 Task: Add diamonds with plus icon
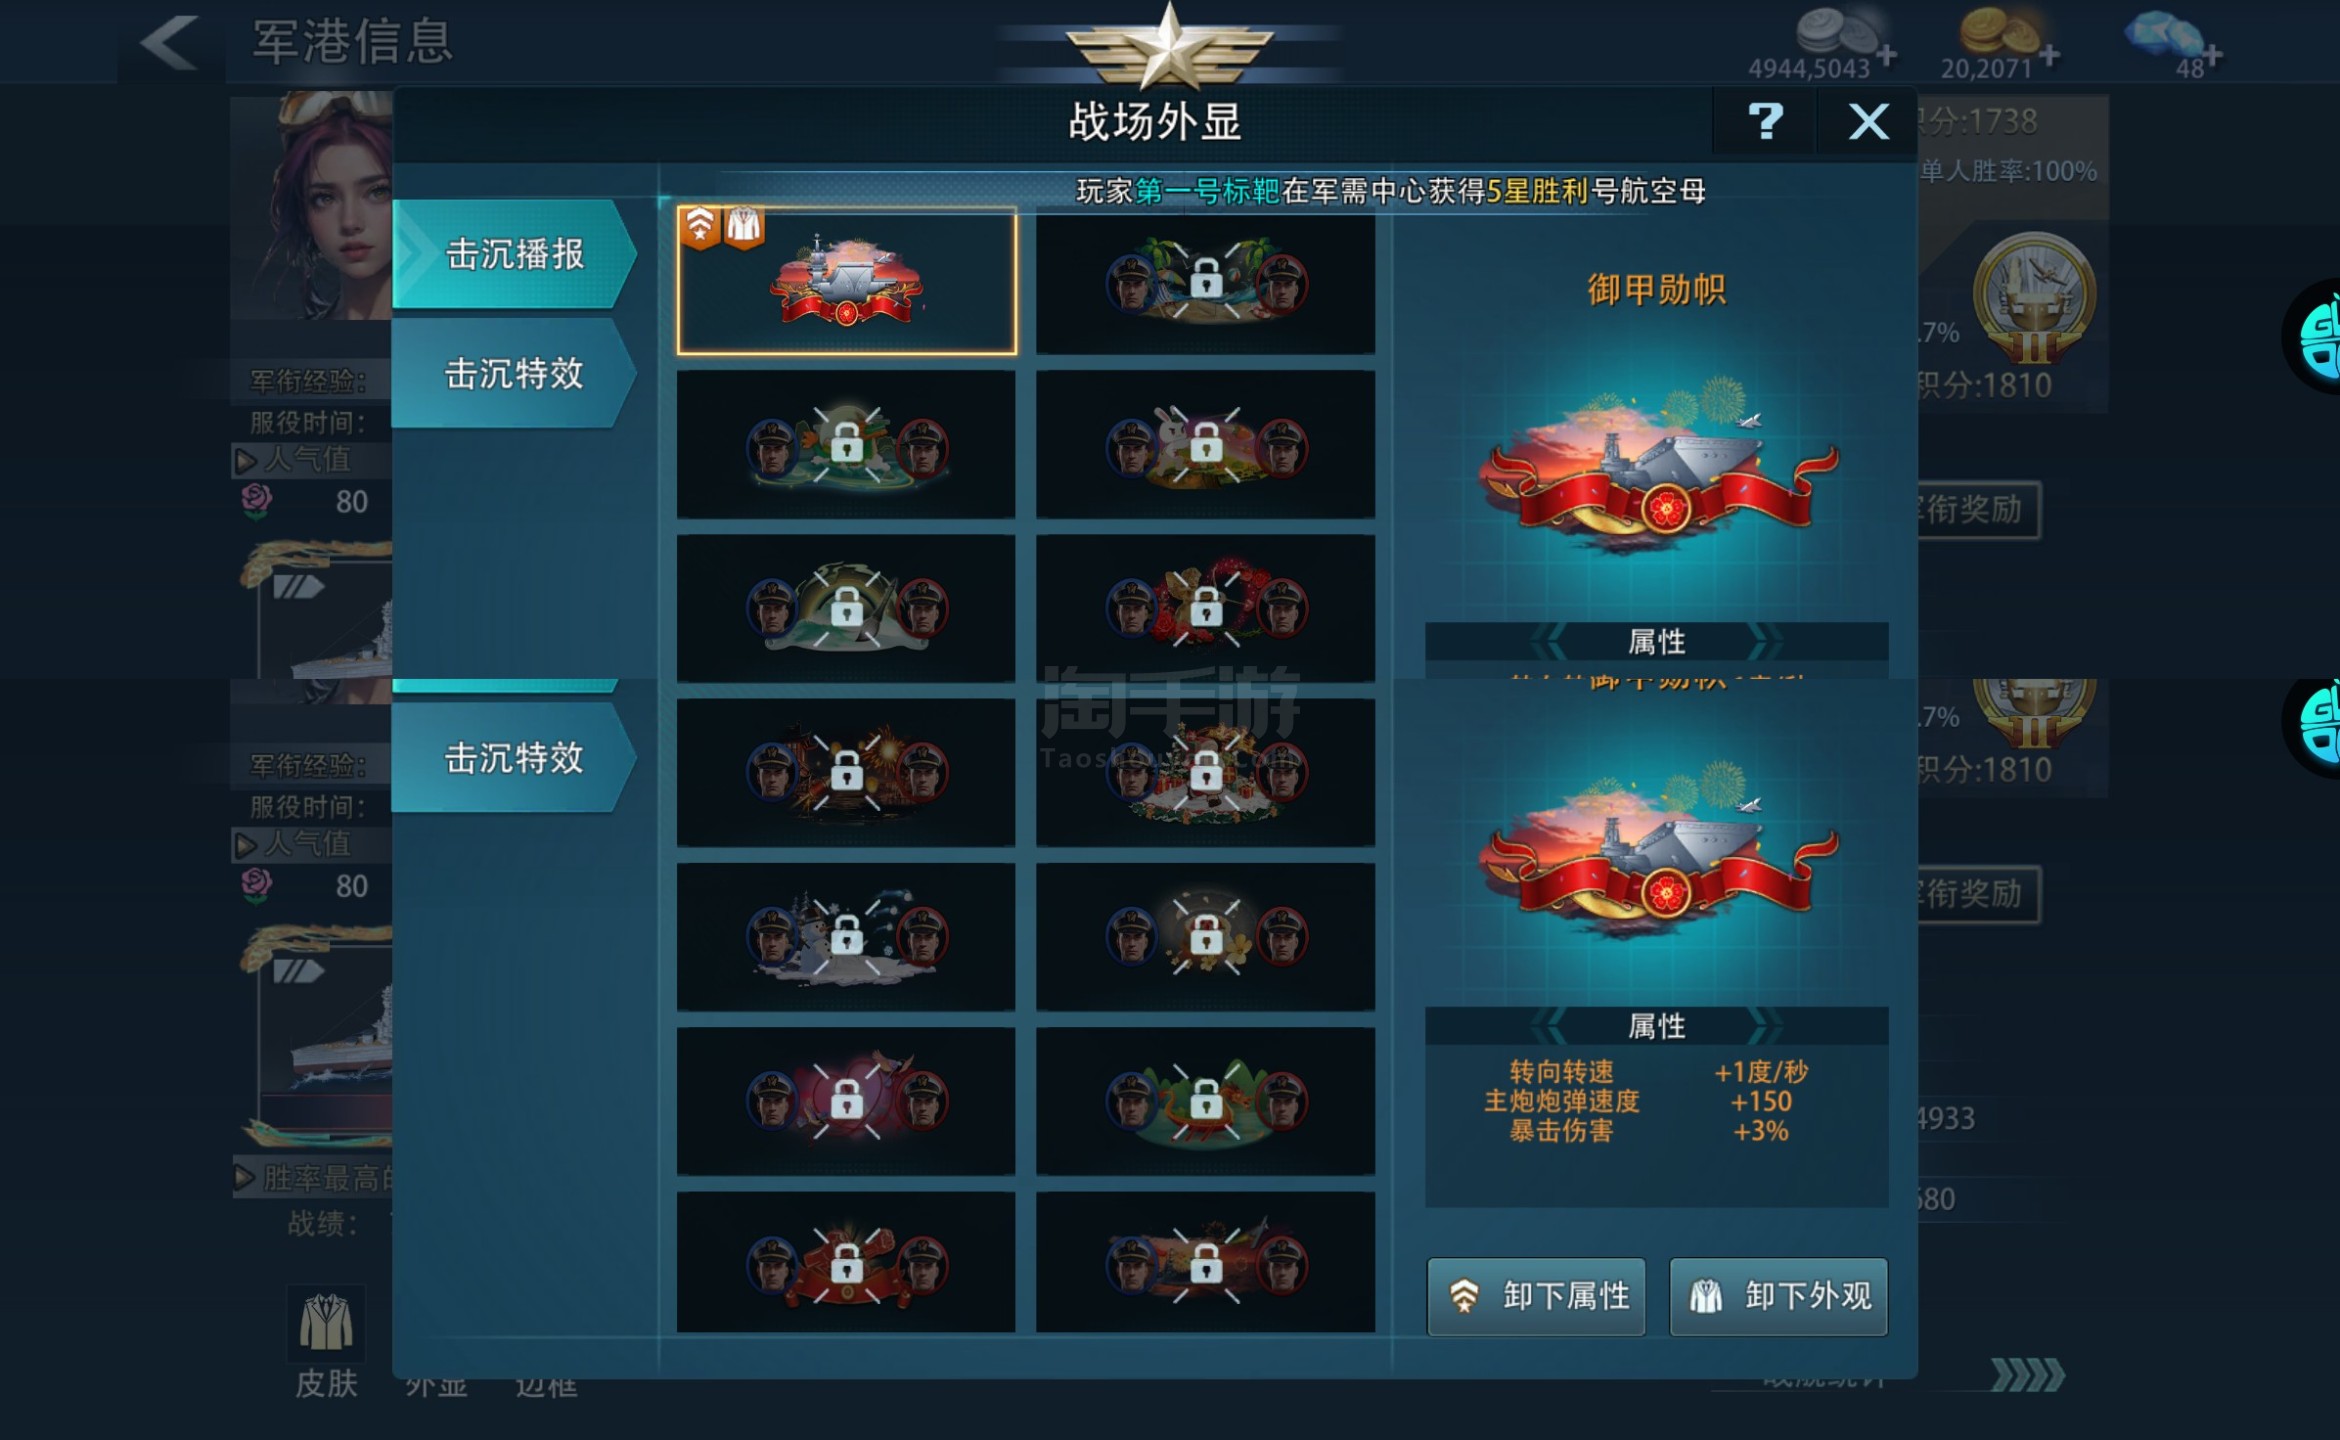point(2212,55)
